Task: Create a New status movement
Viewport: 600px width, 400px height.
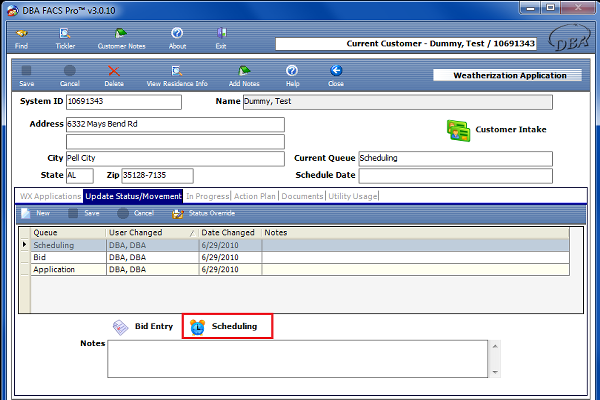Action: 36,213
